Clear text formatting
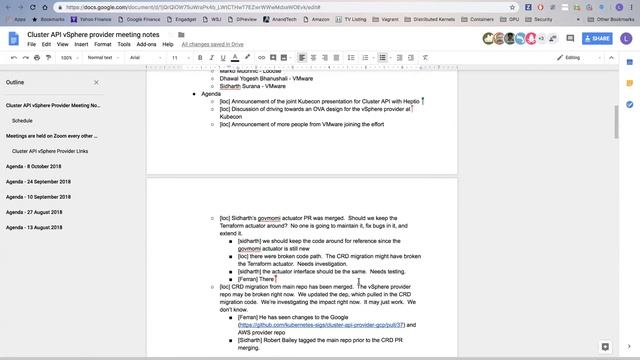 [425, 58]
